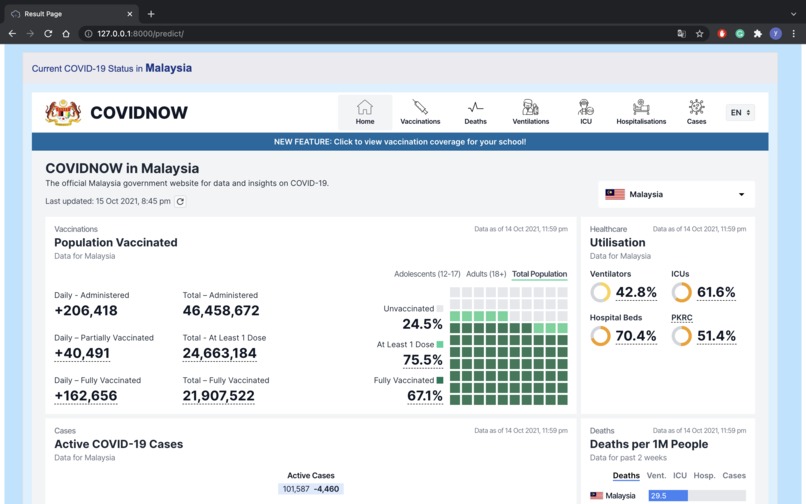The width and height of the screenshot is (806, 504).
Task: Open the Ventilations navigation item
Action: 530,112
